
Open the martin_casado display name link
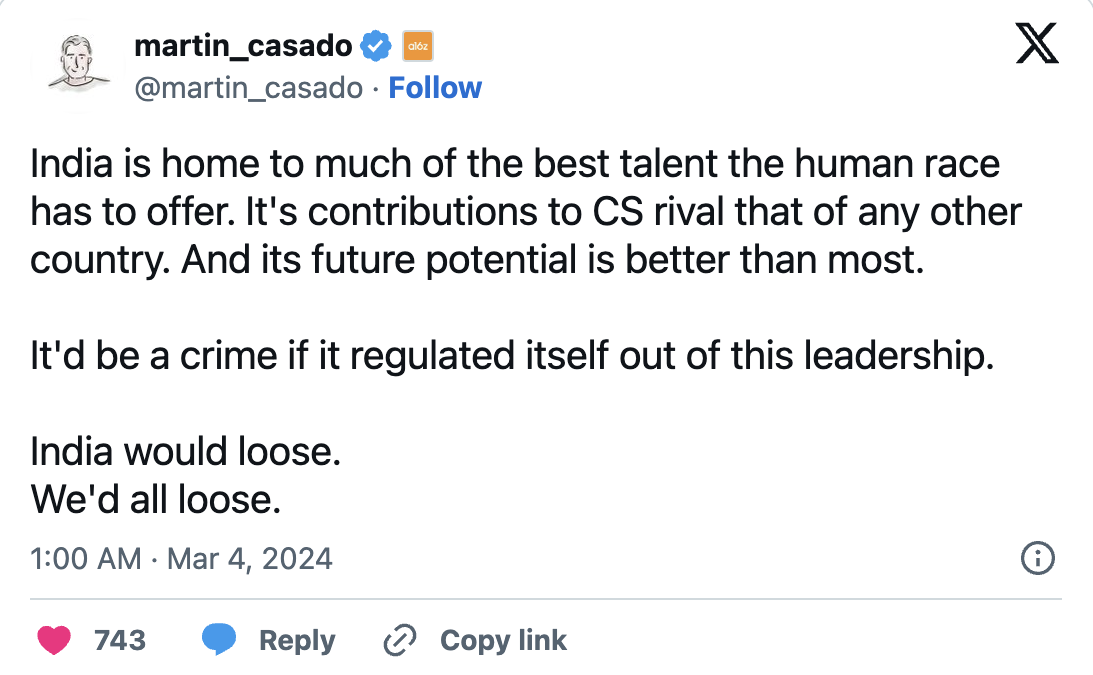pyautogui.click(x=242, y=45)
